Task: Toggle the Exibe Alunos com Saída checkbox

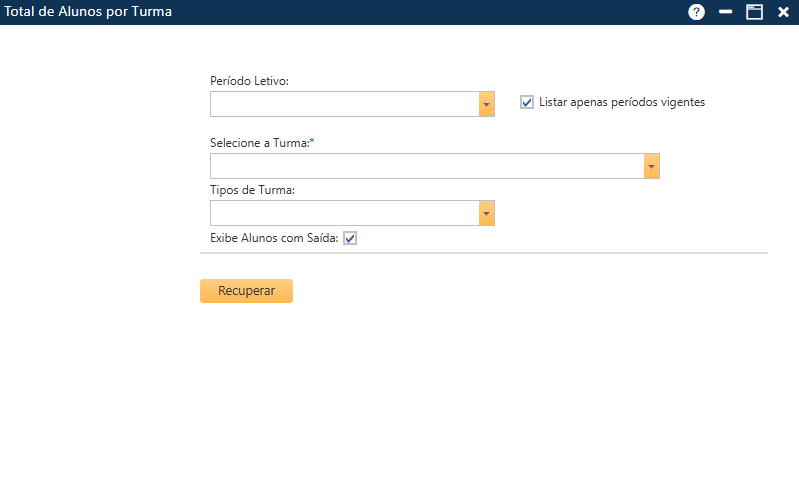Action: (350, 238)
